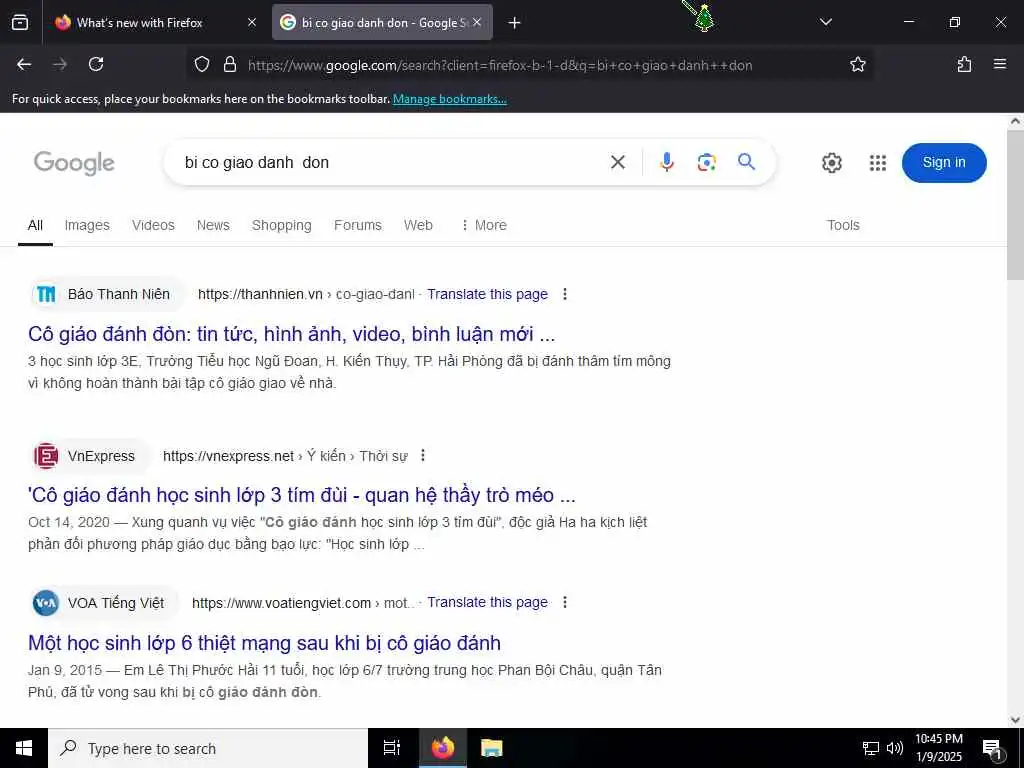Click the page vertical scrollbar thumb
Viewport: 1024px width, 768px height.
coord(1016,204)
